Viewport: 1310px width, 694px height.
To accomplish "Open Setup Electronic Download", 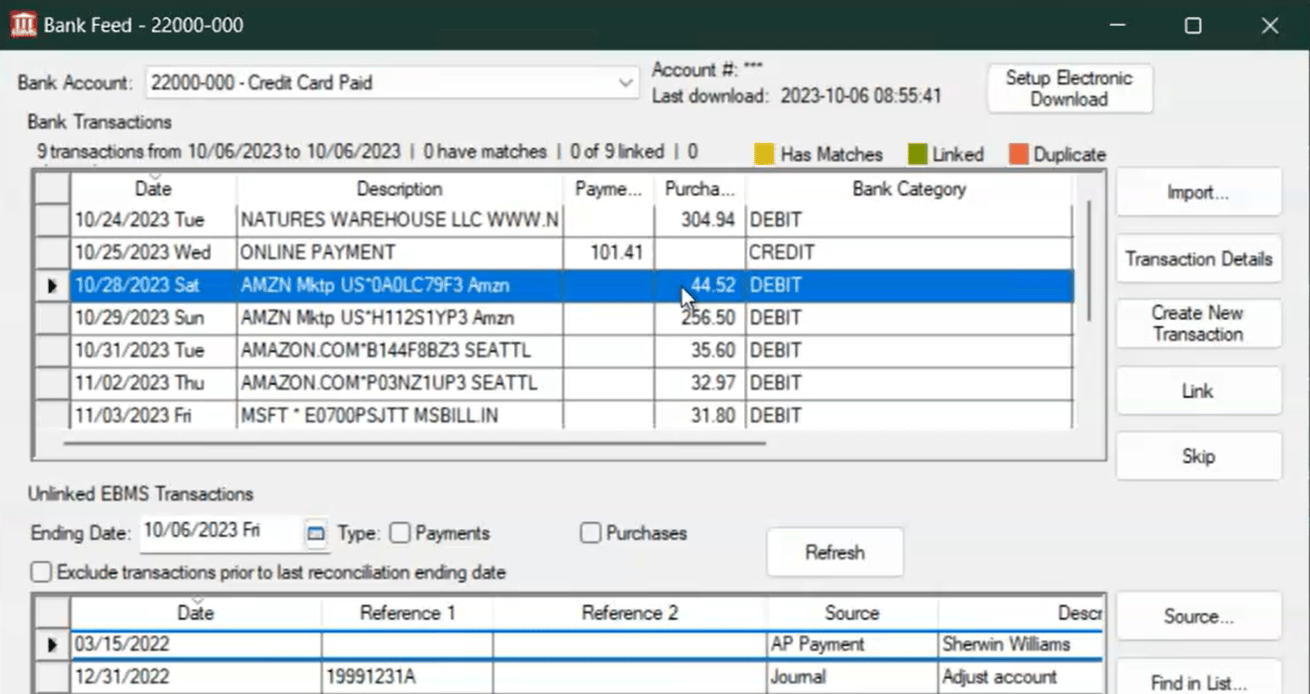I will 1069,88.
